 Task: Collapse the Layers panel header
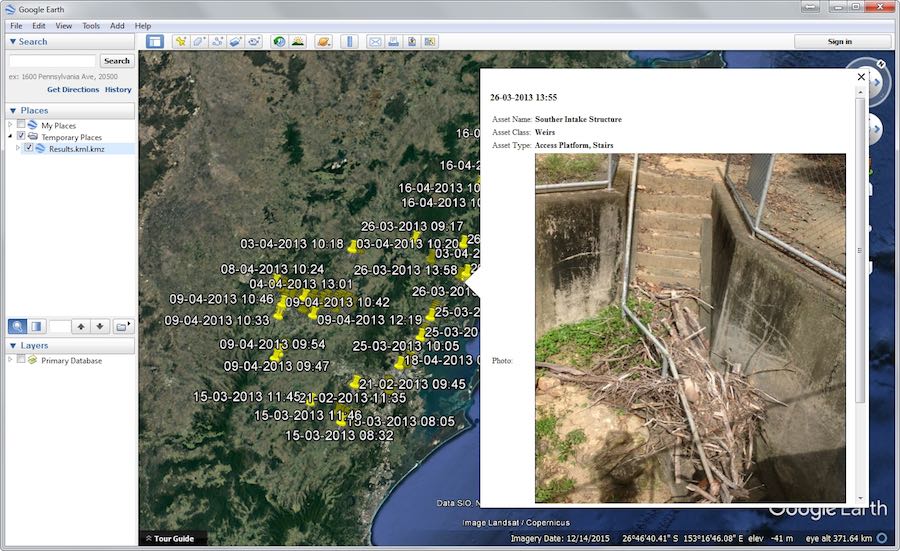tap(70, 346)
